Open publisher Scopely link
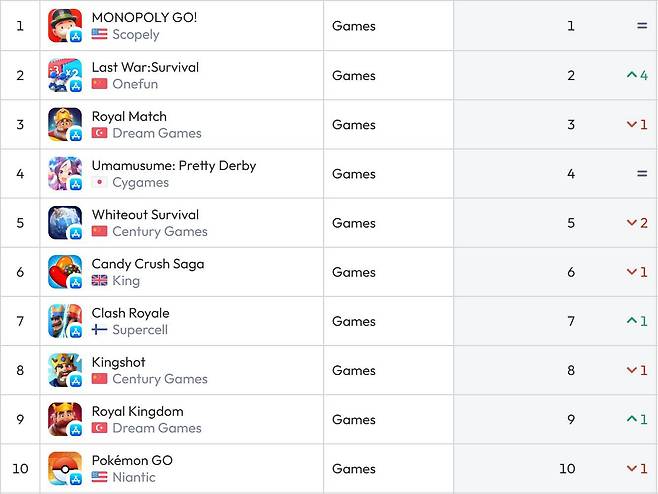658x494 pixels. (x=136, y=34)
